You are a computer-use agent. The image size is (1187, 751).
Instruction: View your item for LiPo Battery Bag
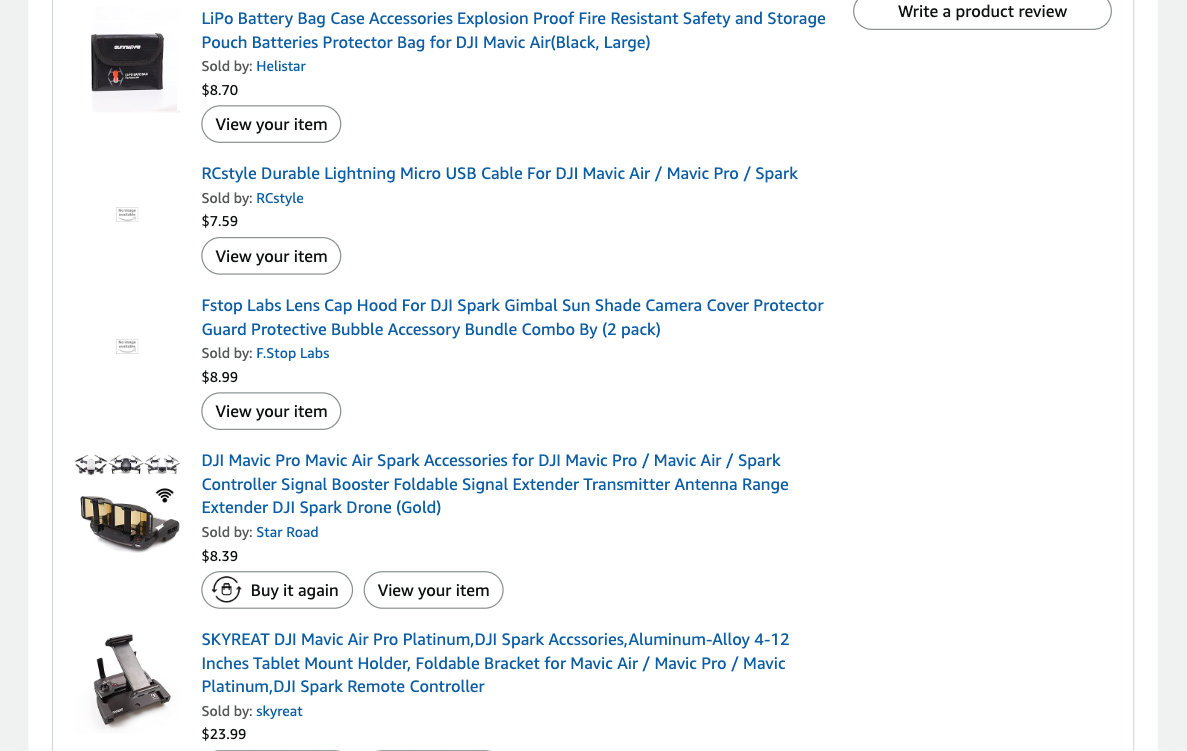(x=271, y=124)
